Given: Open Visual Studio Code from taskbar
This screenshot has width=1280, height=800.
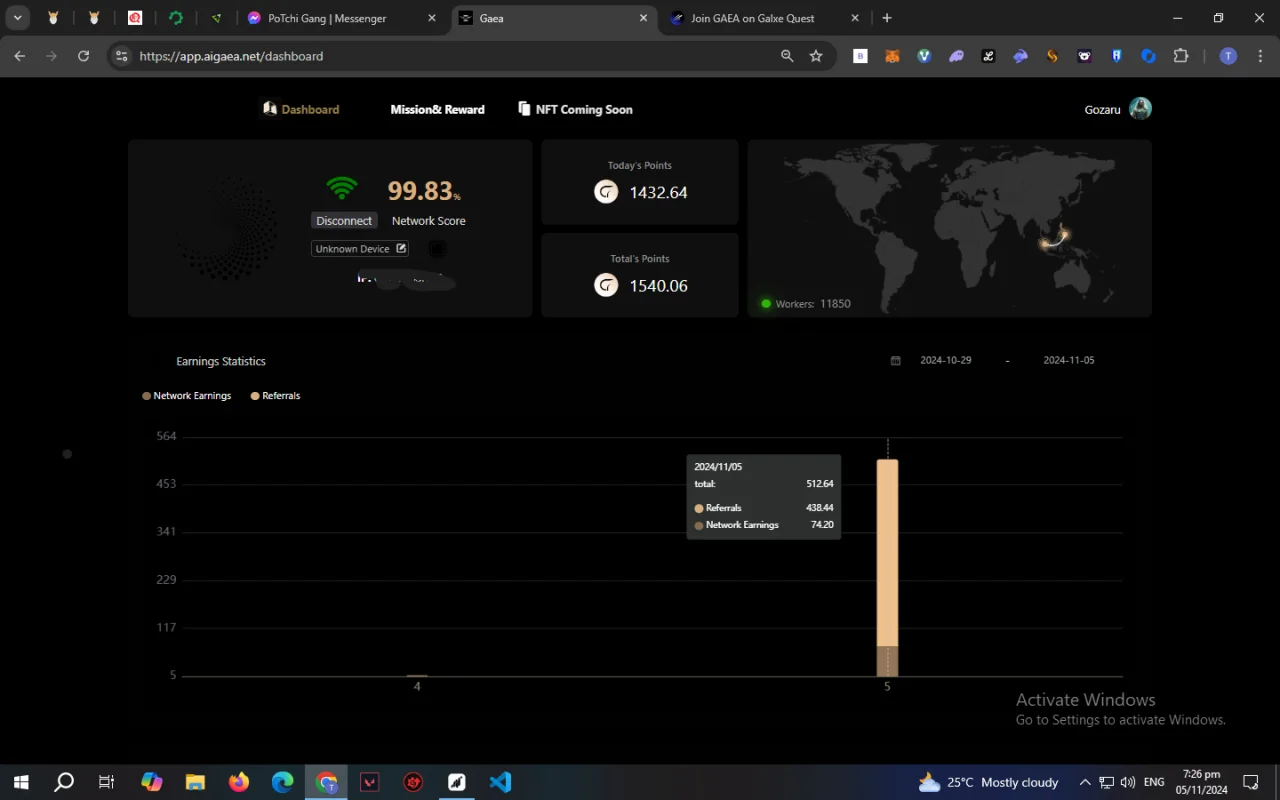Looking at the screenshot, I should click(x=501, y=782).
